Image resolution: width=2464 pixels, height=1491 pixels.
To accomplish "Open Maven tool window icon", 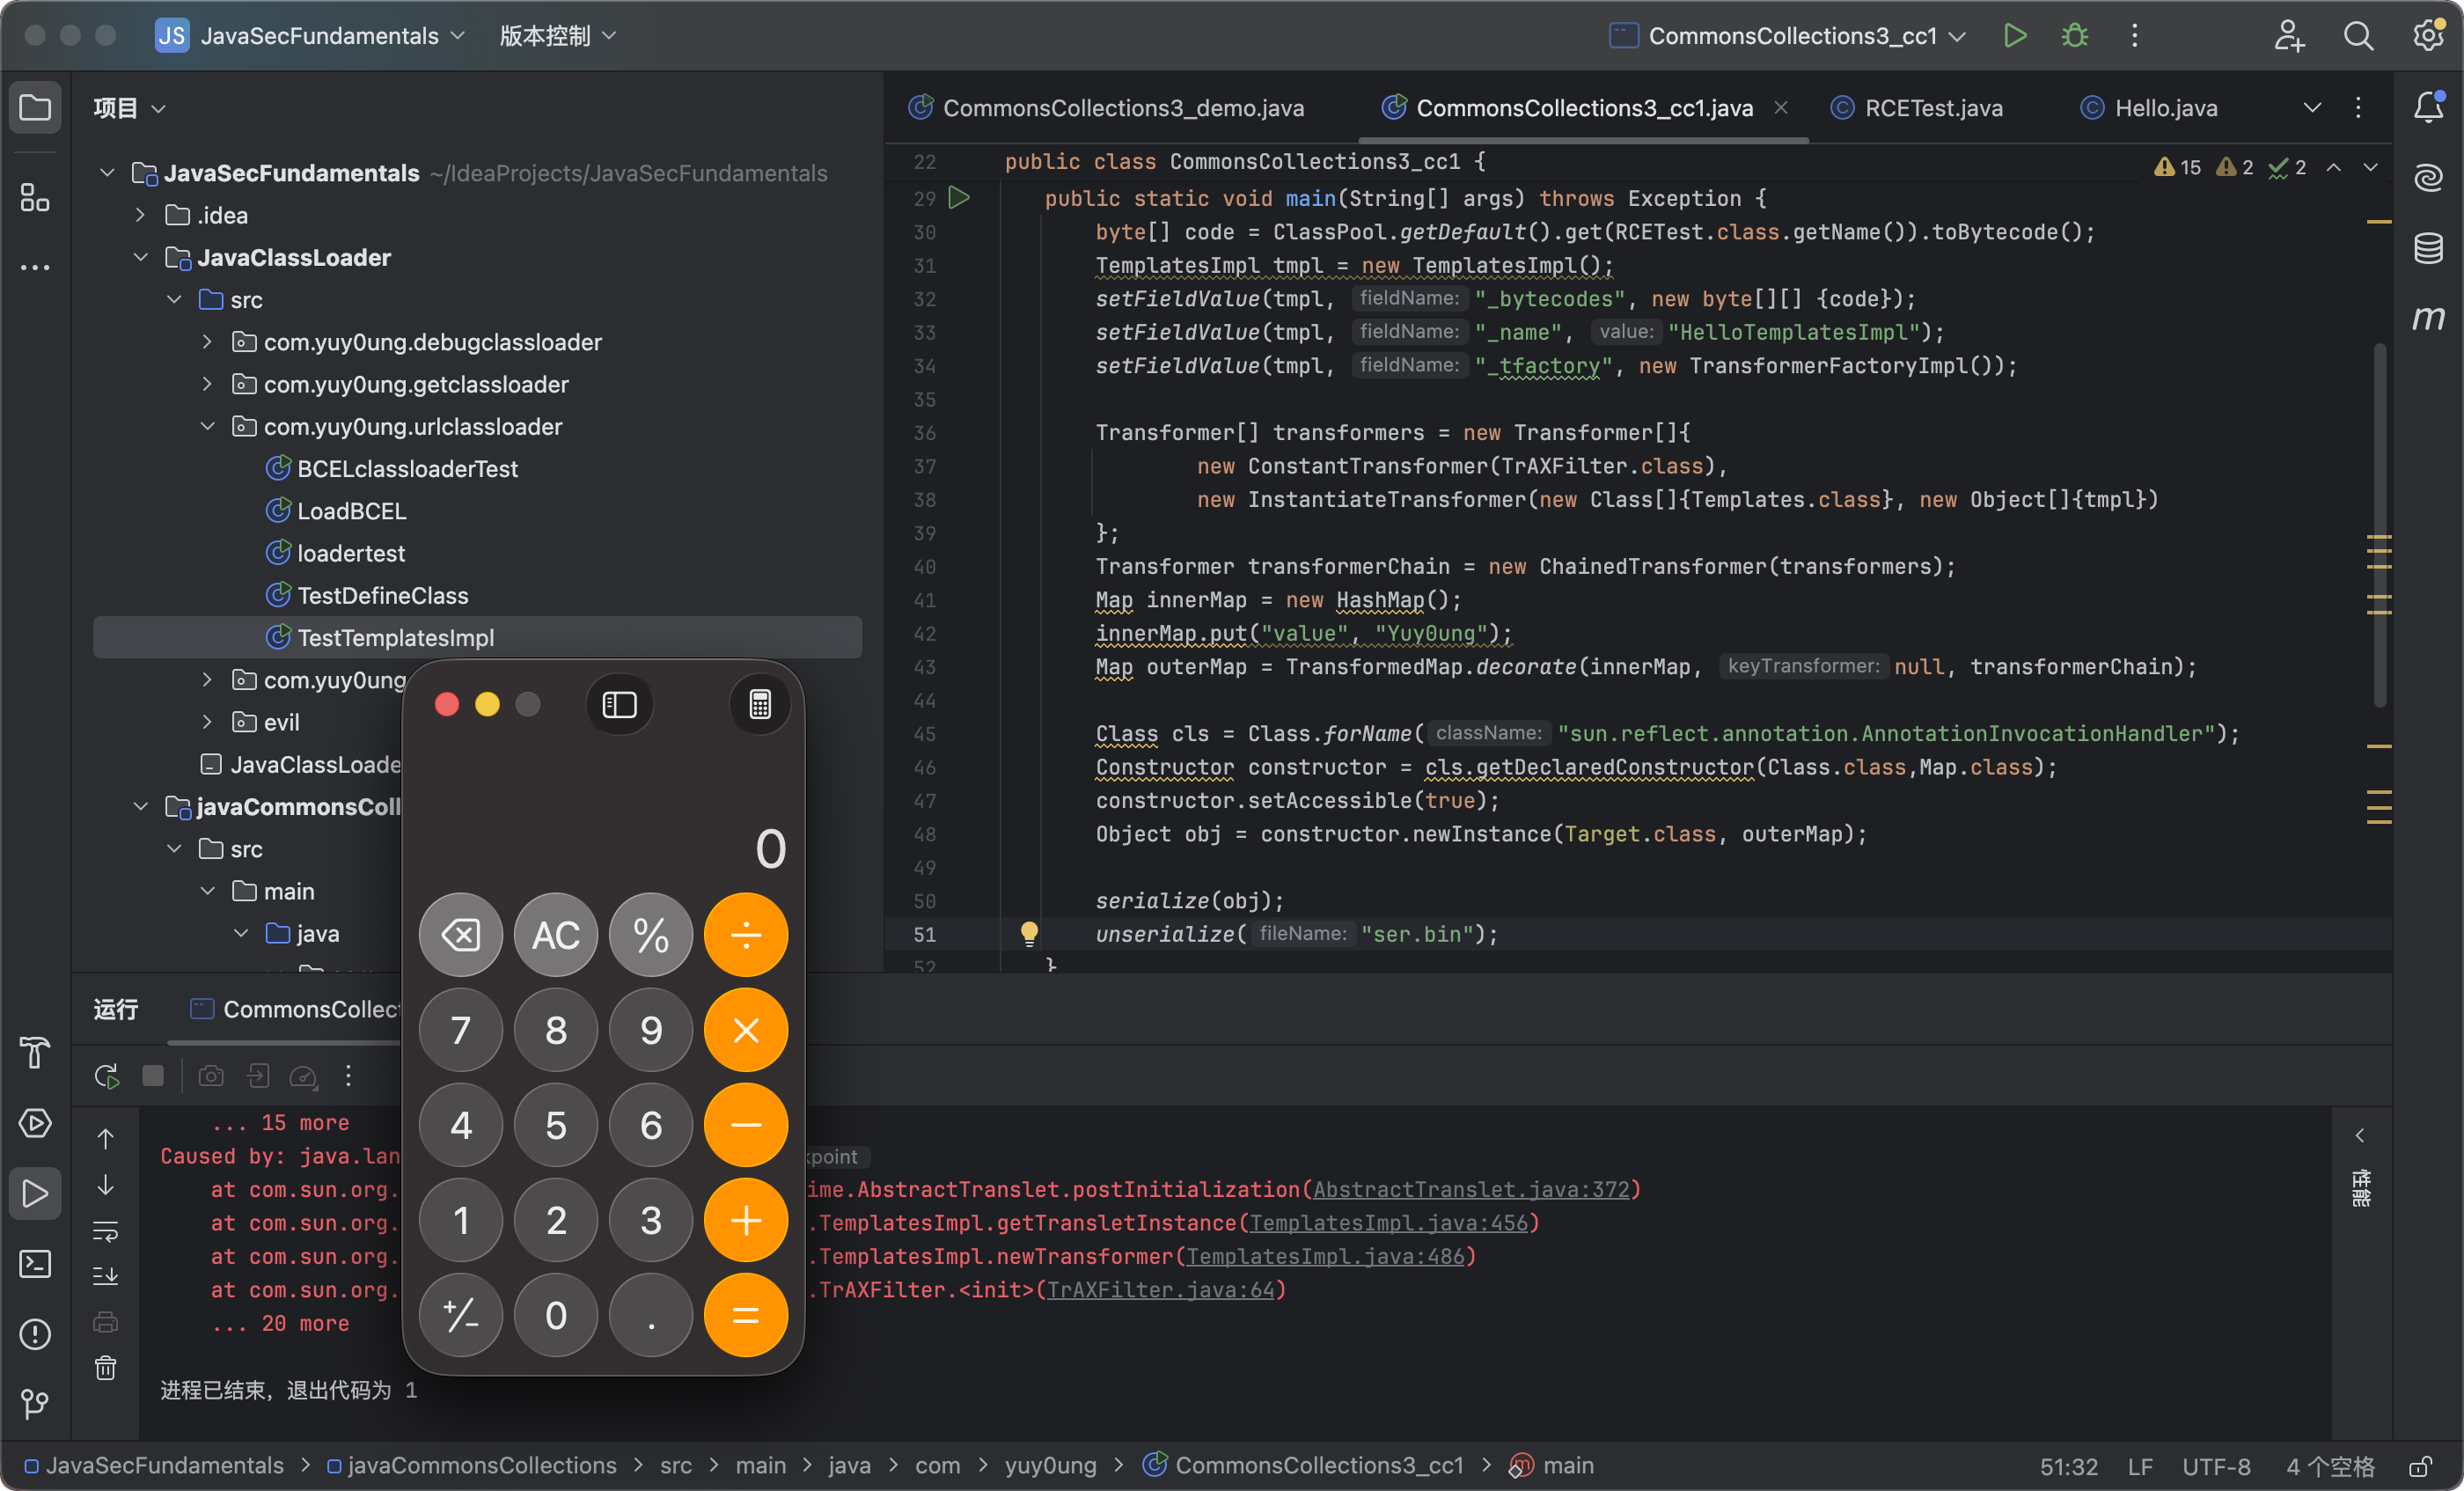I will (2428, 318).
